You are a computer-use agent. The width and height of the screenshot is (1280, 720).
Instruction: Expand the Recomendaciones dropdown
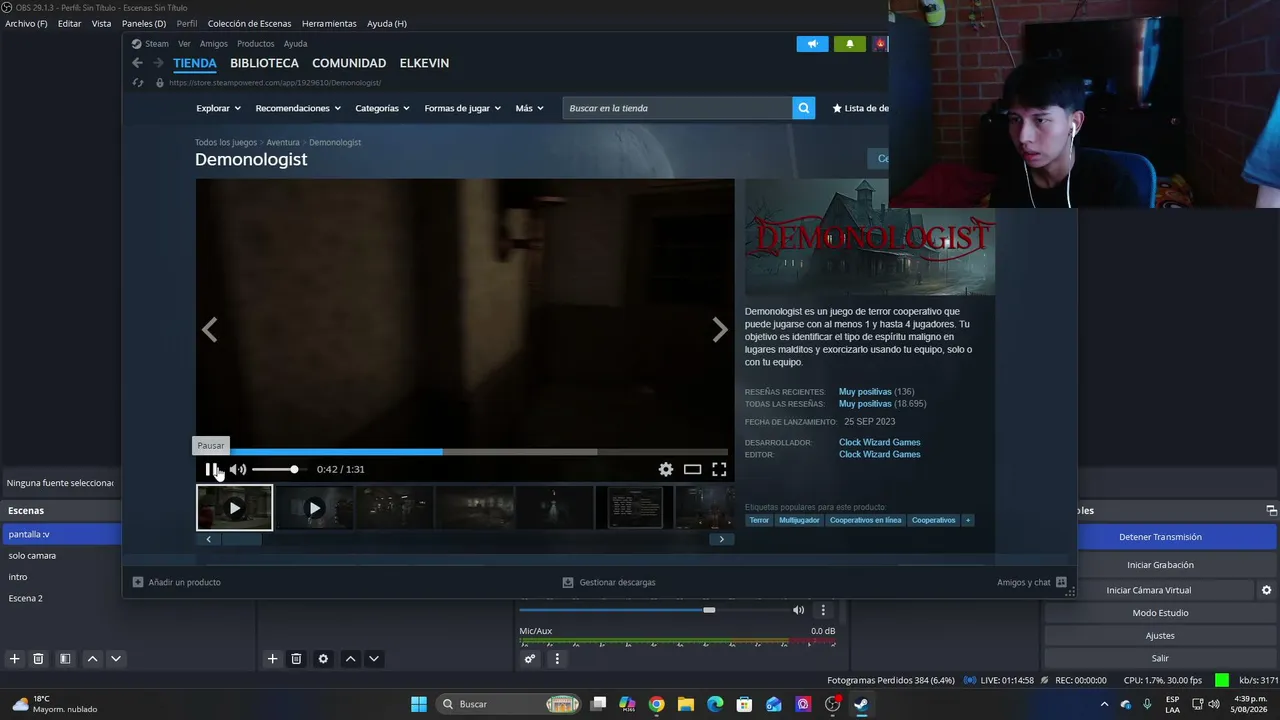click(298, 108)
